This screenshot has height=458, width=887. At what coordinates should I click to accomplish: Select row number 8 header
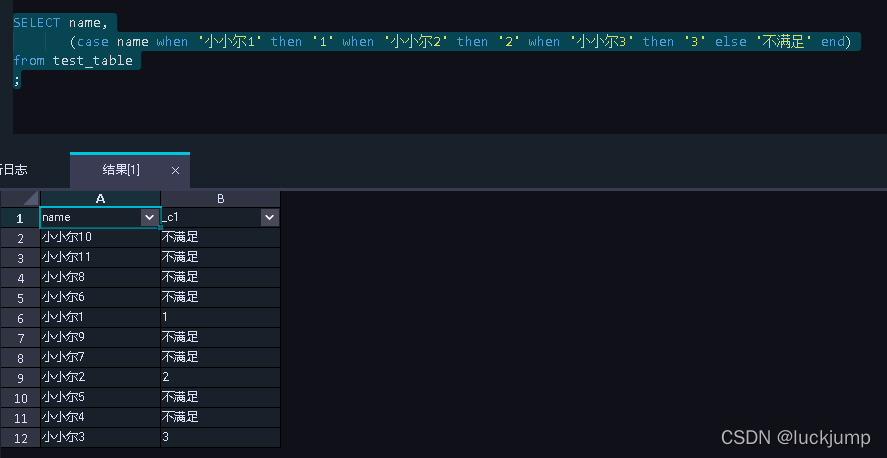tap(20, 358)
